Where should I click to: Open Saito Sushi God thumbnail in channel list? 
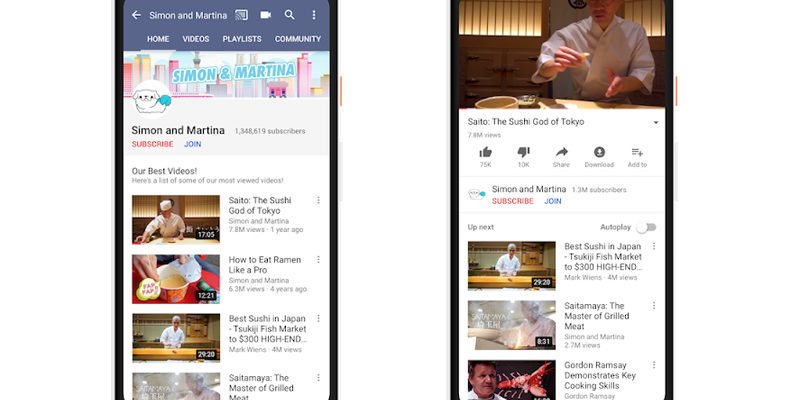click(x=176, y=219)
